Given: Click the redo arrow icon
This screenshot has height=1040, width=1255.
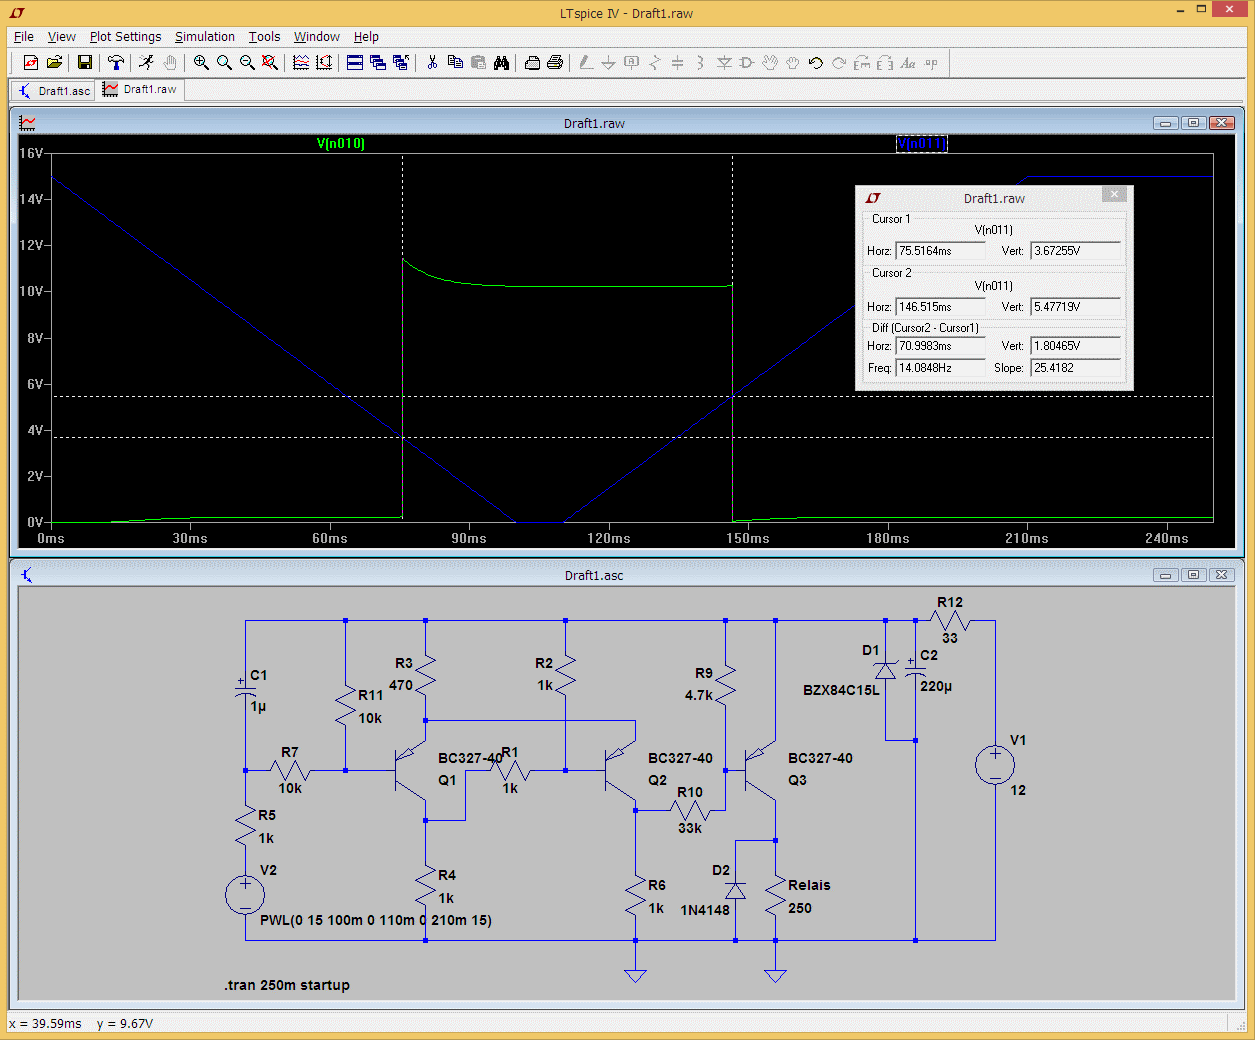Looking at the screenshot, I should (x=839, y=62).
